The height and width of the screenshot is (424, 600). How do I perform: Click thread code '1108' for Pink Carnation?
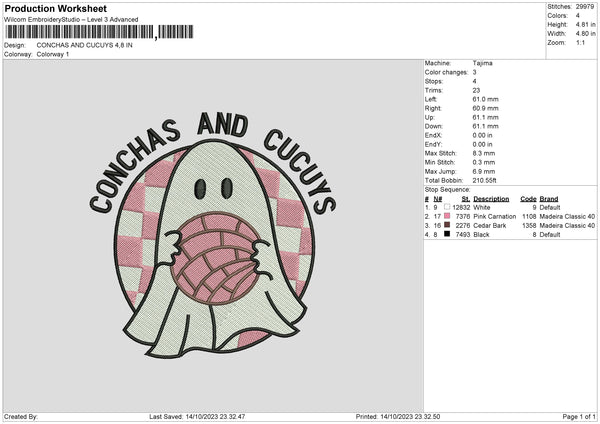coord(529,217)
